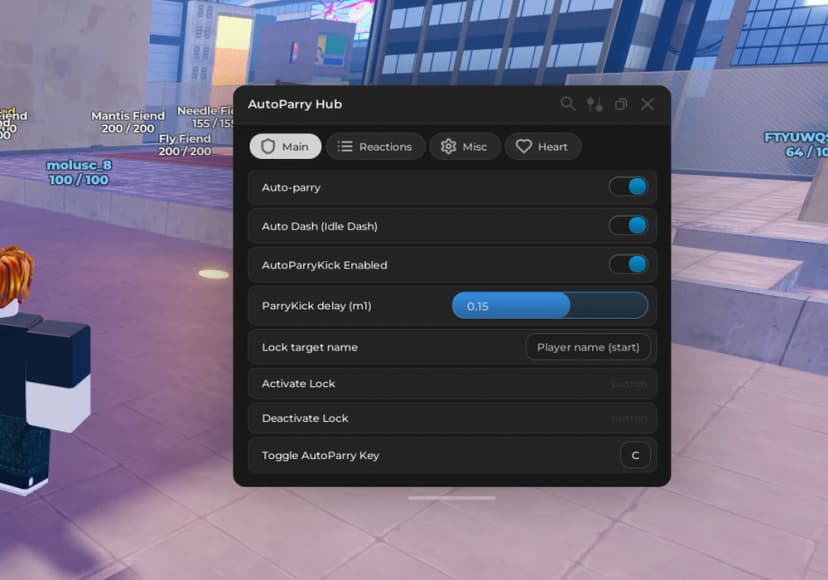The width and height of the screenshot is (828, 580).
Task: Click the Fly Fiend name label
Action: click(185, 138)
